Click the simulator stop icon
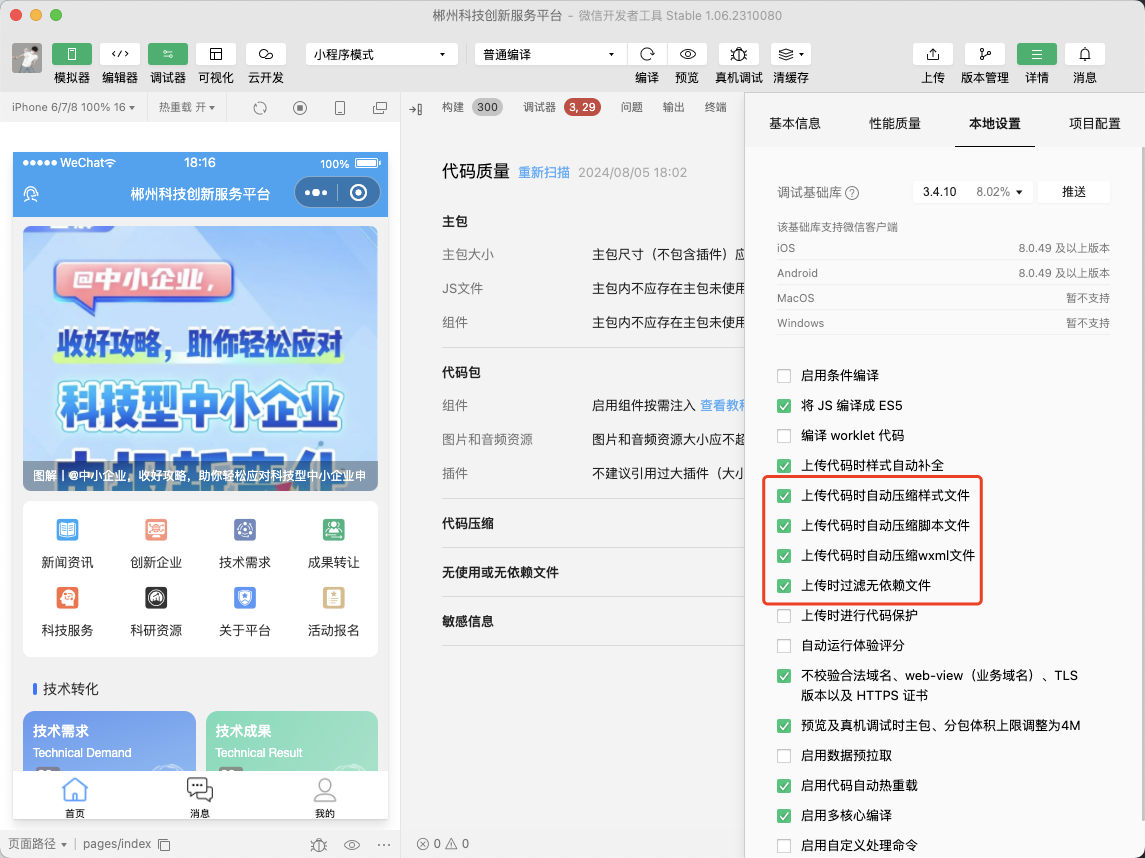1145x858 pixels. [x=299, y=108]
